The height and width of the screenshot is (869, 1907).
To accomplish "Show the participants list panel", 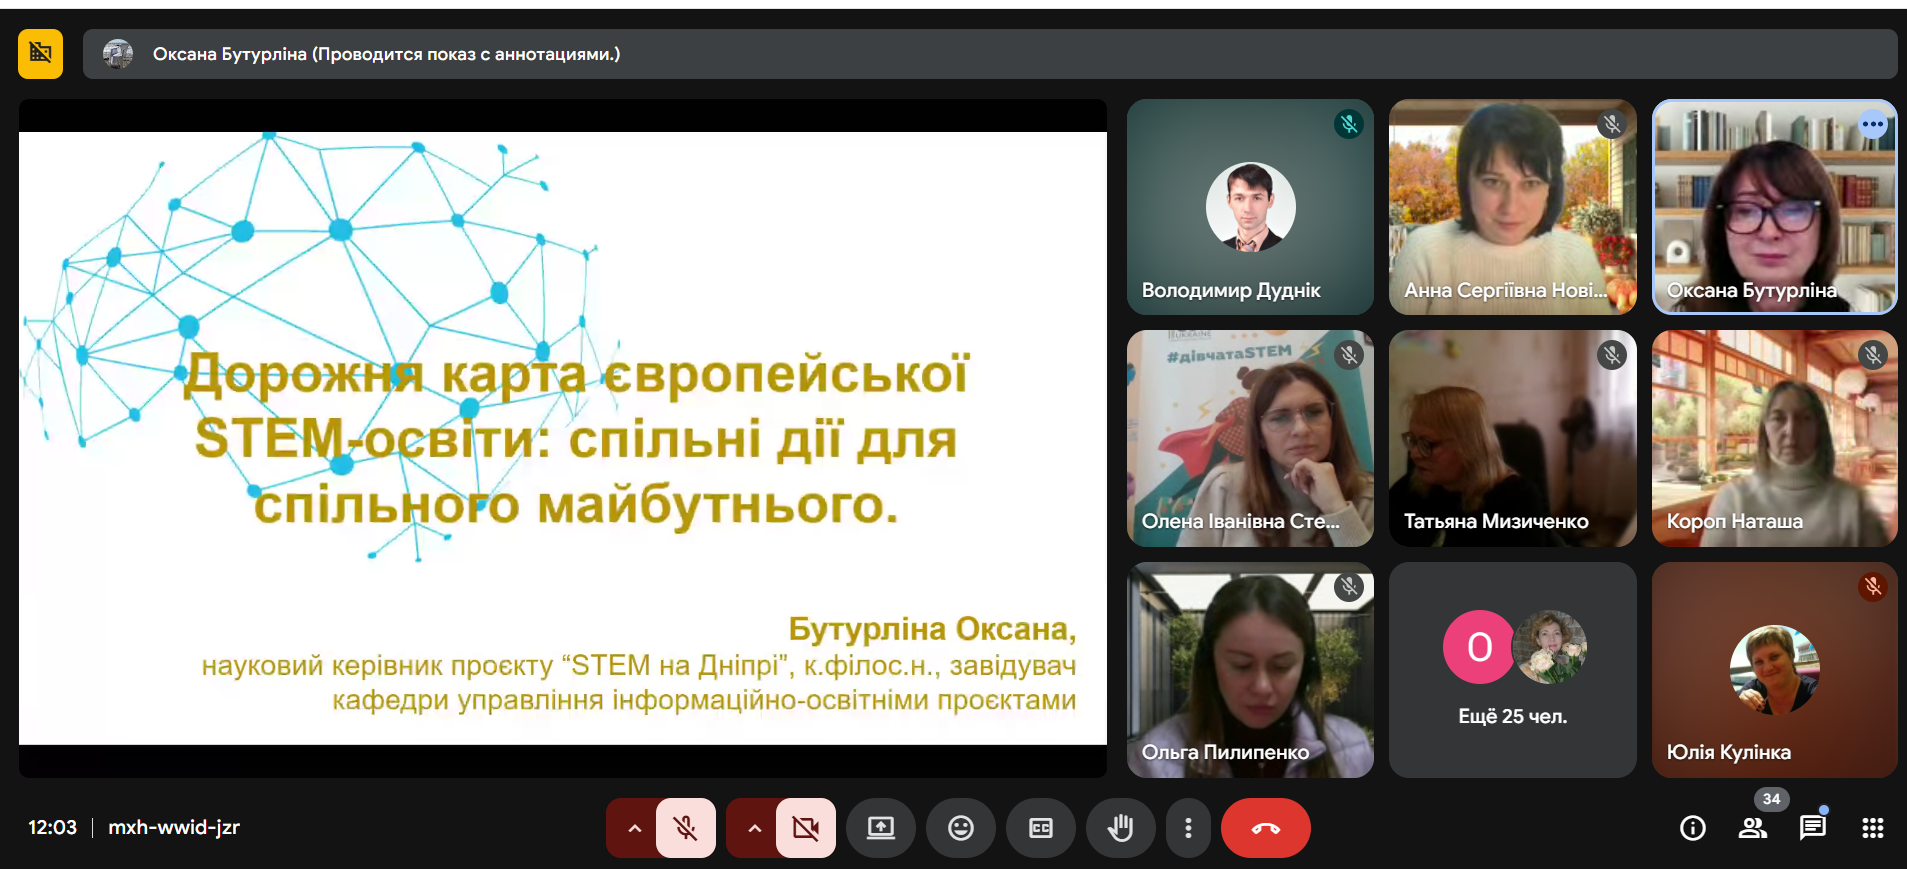I will click(1752, 828).
